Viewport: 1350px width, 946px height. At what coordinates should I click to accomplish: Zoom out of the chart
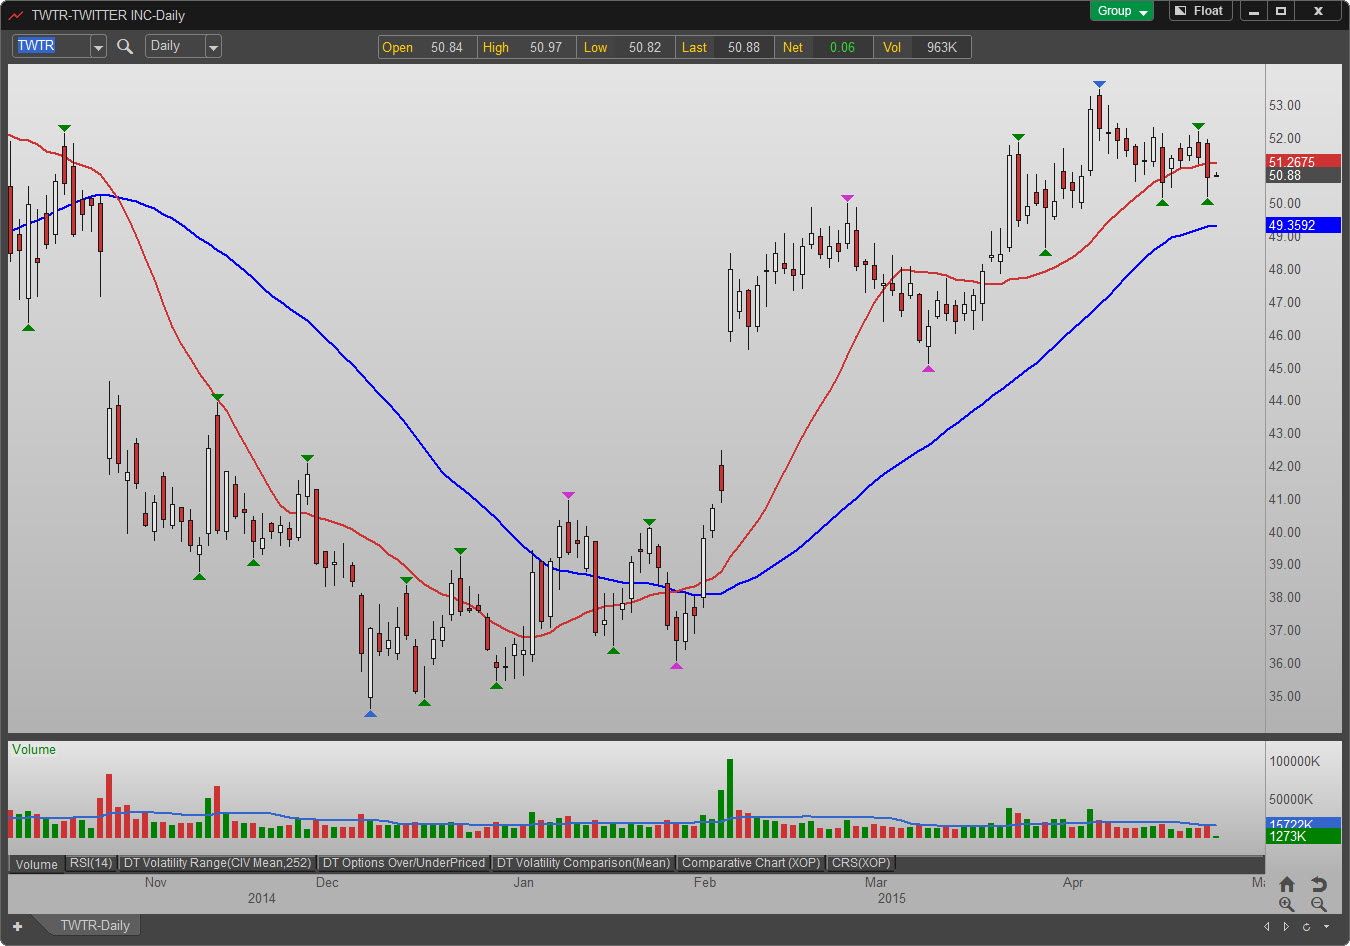(1319, 904)
